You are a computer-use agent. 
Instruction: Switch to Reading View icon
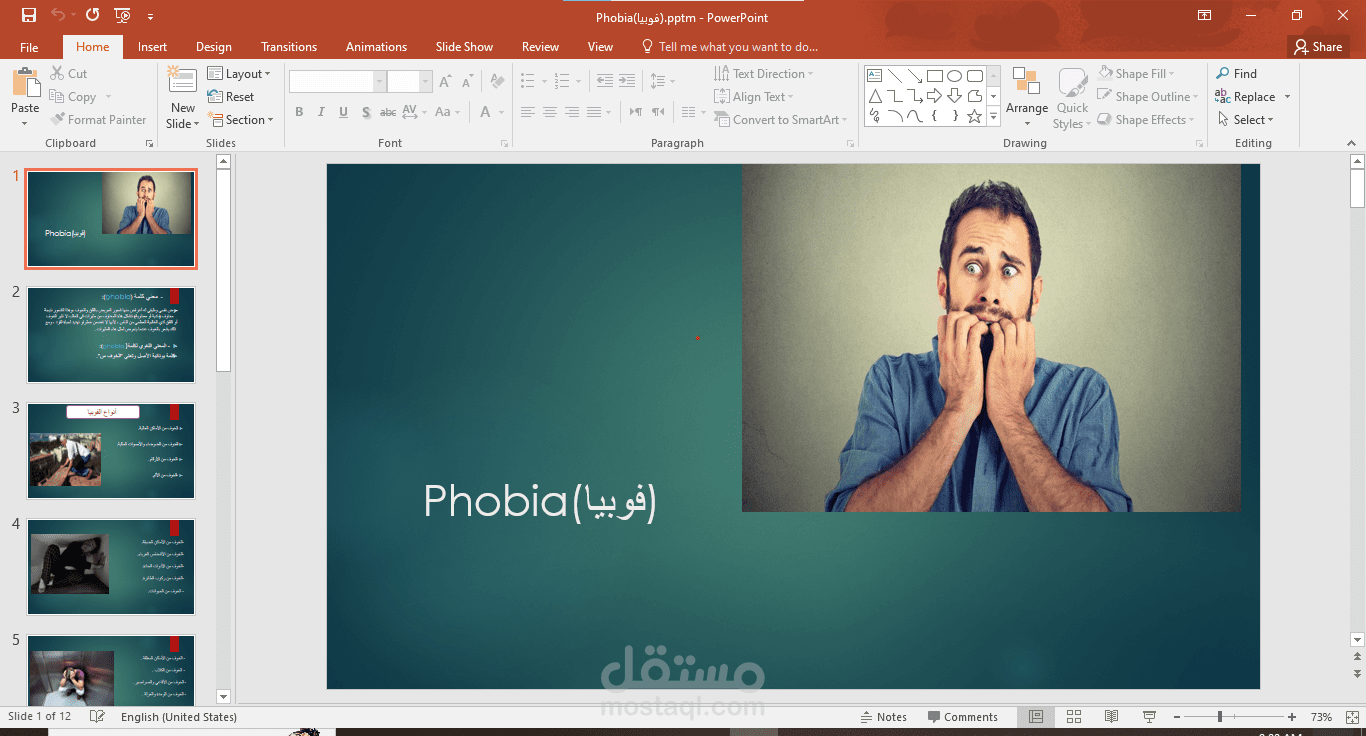[x=1112, y=717]
